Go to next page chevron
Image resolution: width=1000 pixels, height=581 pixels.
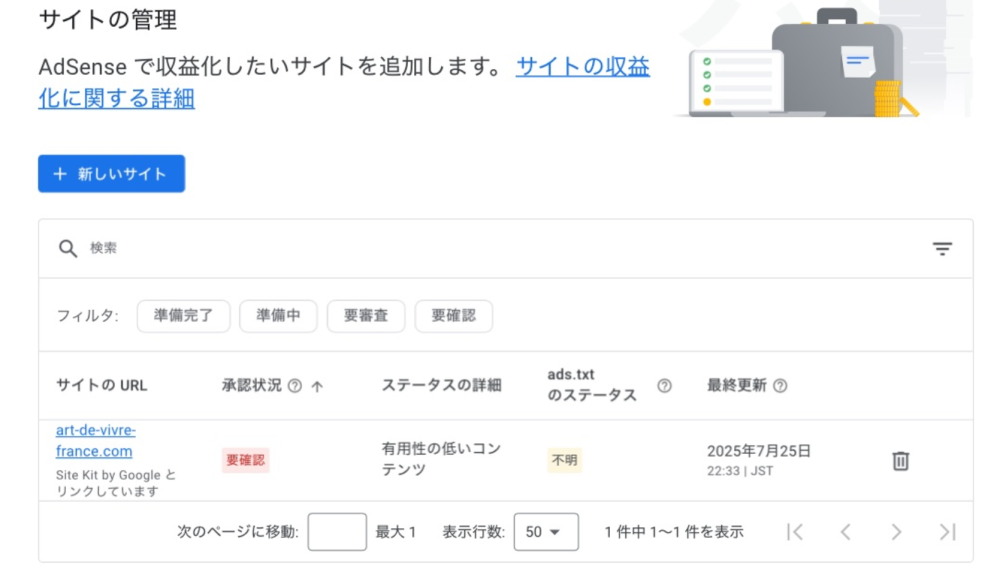click(896, 532)
